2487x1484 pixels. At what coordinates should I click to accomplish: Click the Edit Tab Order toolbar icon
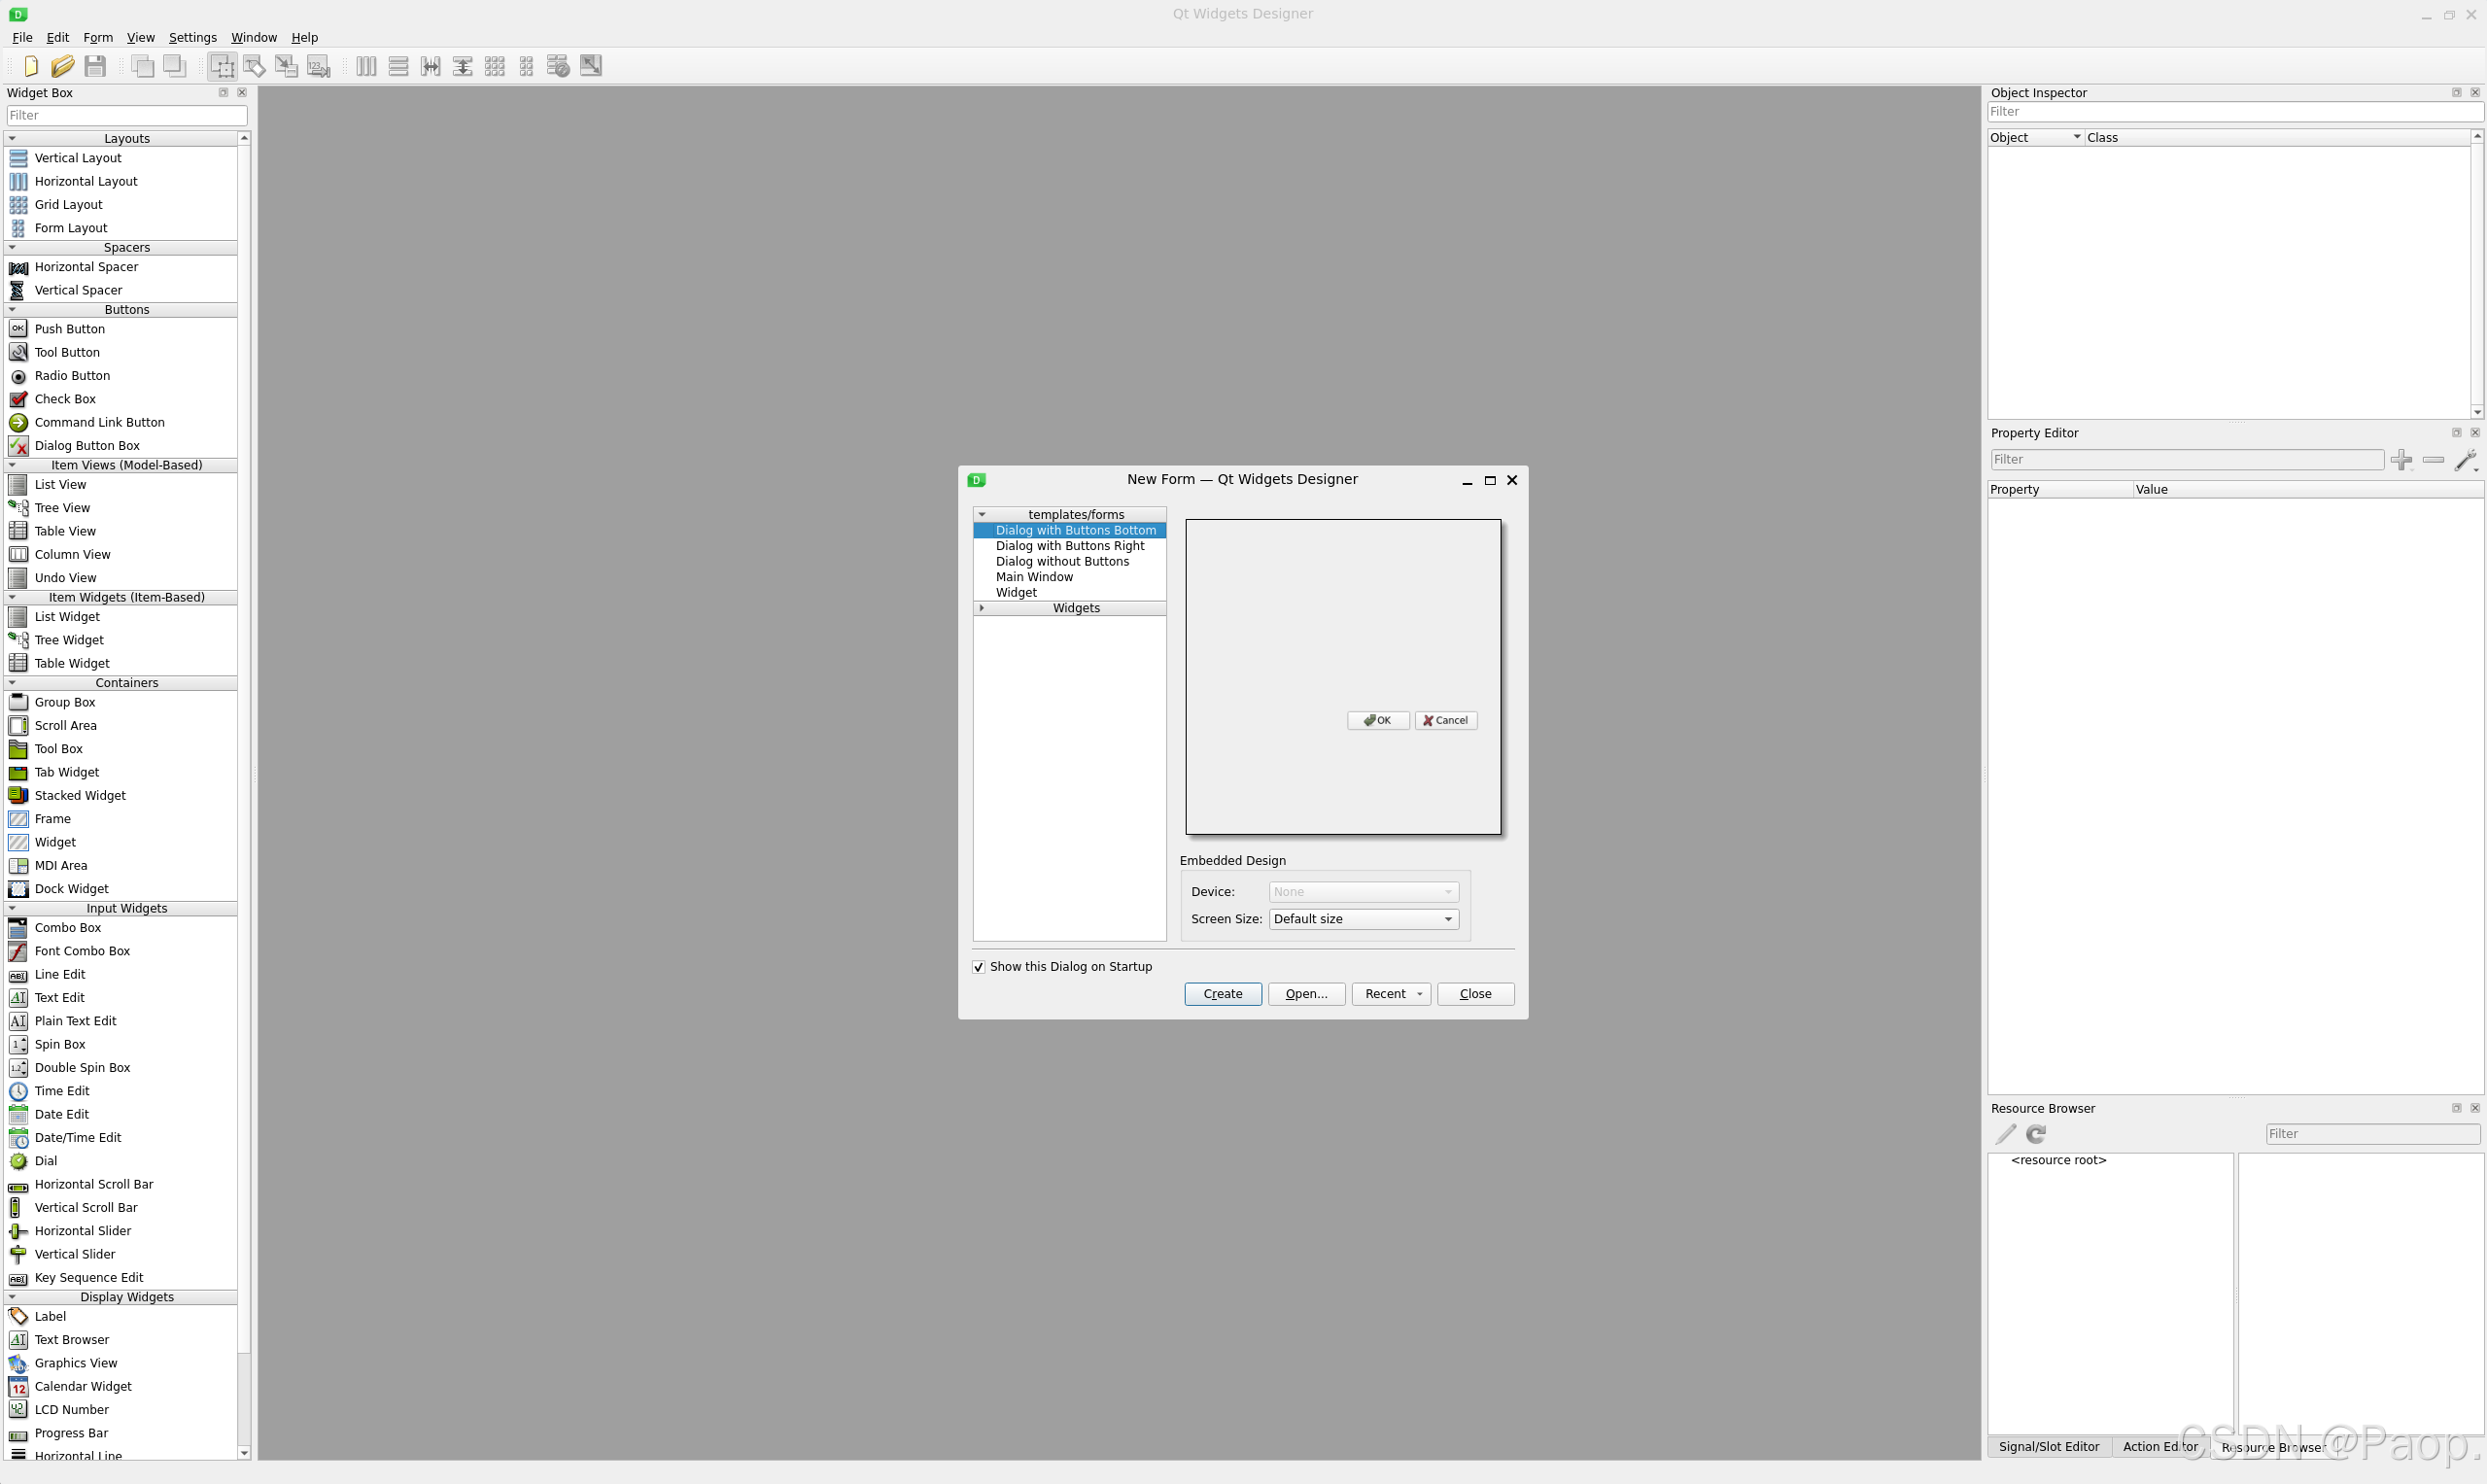[318, 66]
